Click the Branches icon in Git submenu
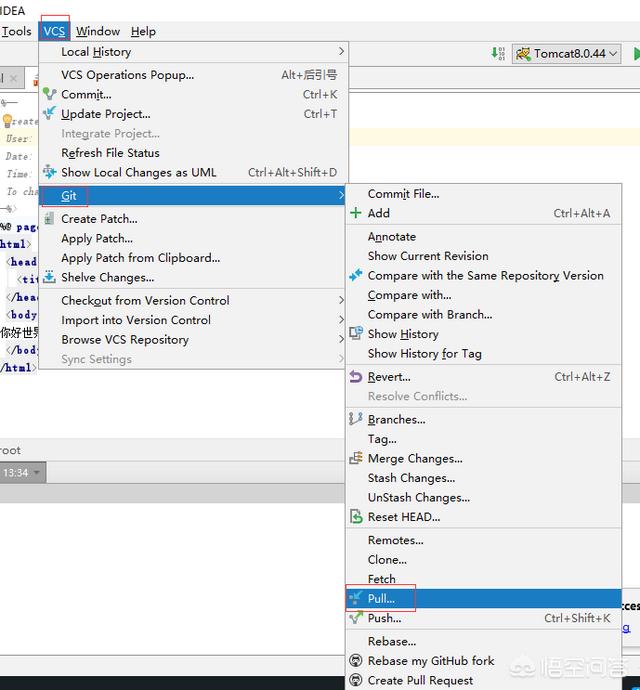 tap(356, 420)
